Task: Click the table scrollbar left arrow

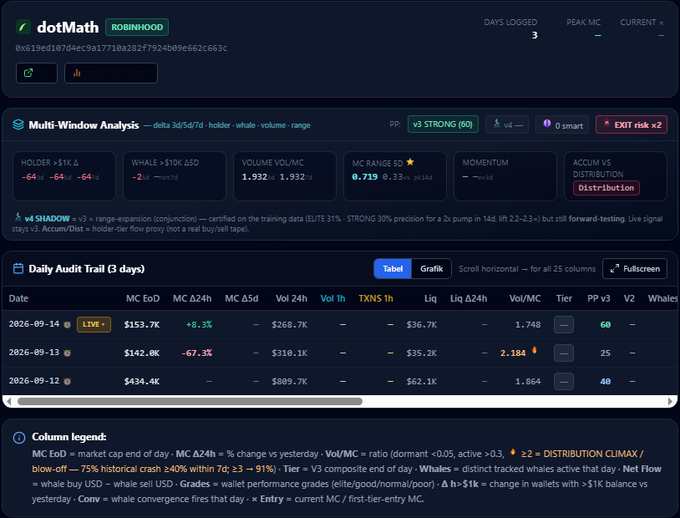Action: tap(9, 401)
